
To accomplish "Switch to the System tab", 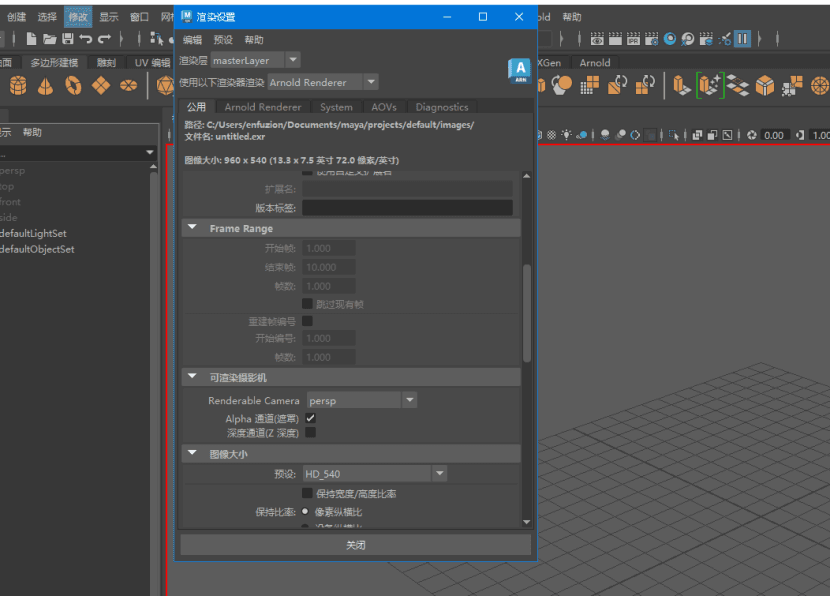I will (336, 107).
